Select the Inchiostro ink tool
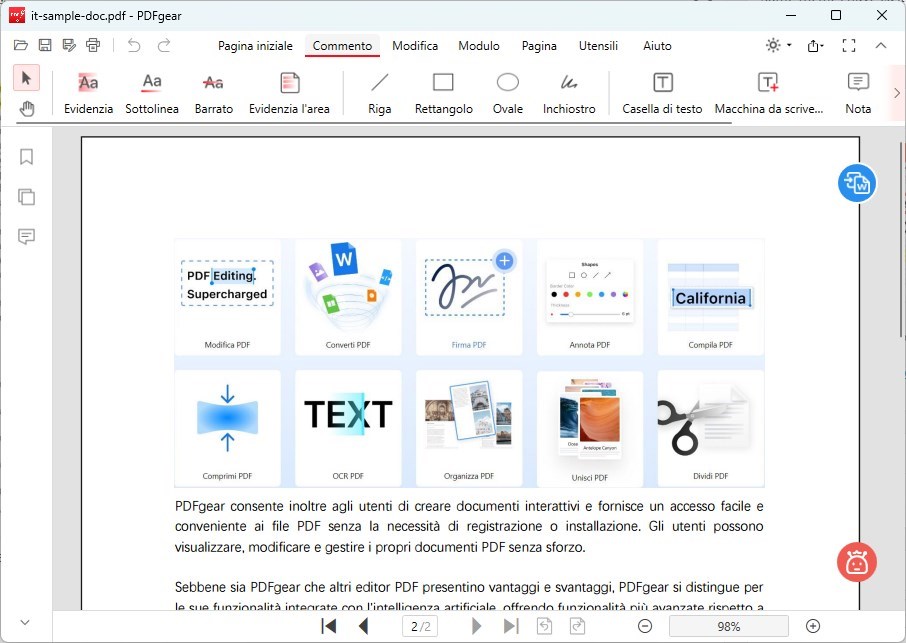This screenshot has height=643, width=906. pos(569,90)
